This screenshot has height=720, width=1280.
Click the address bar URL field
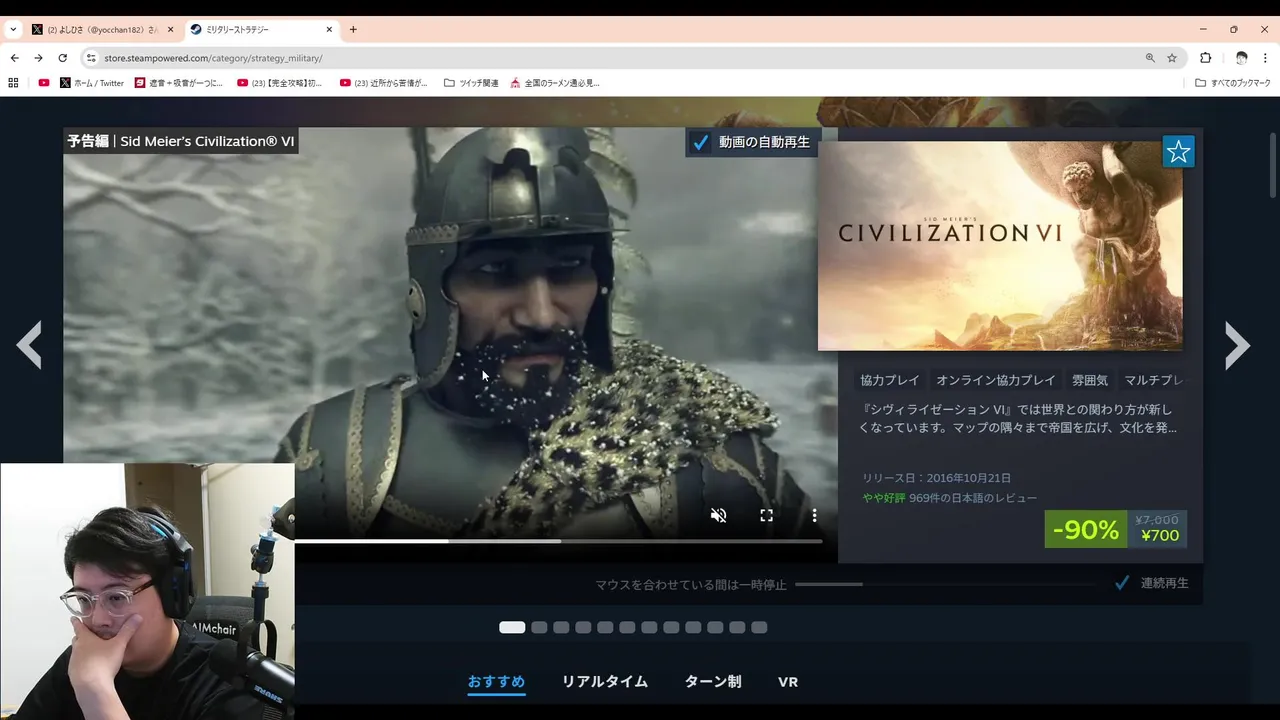coord(620,58)
